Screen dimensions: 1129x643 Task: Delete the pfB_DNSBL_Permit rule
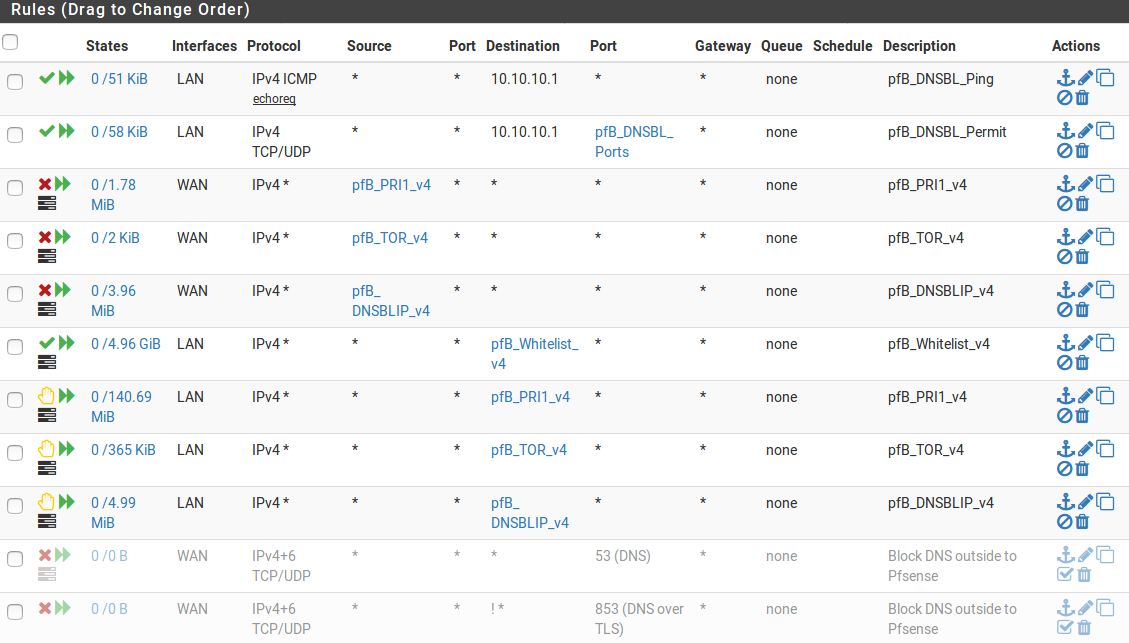[1082, 151]
